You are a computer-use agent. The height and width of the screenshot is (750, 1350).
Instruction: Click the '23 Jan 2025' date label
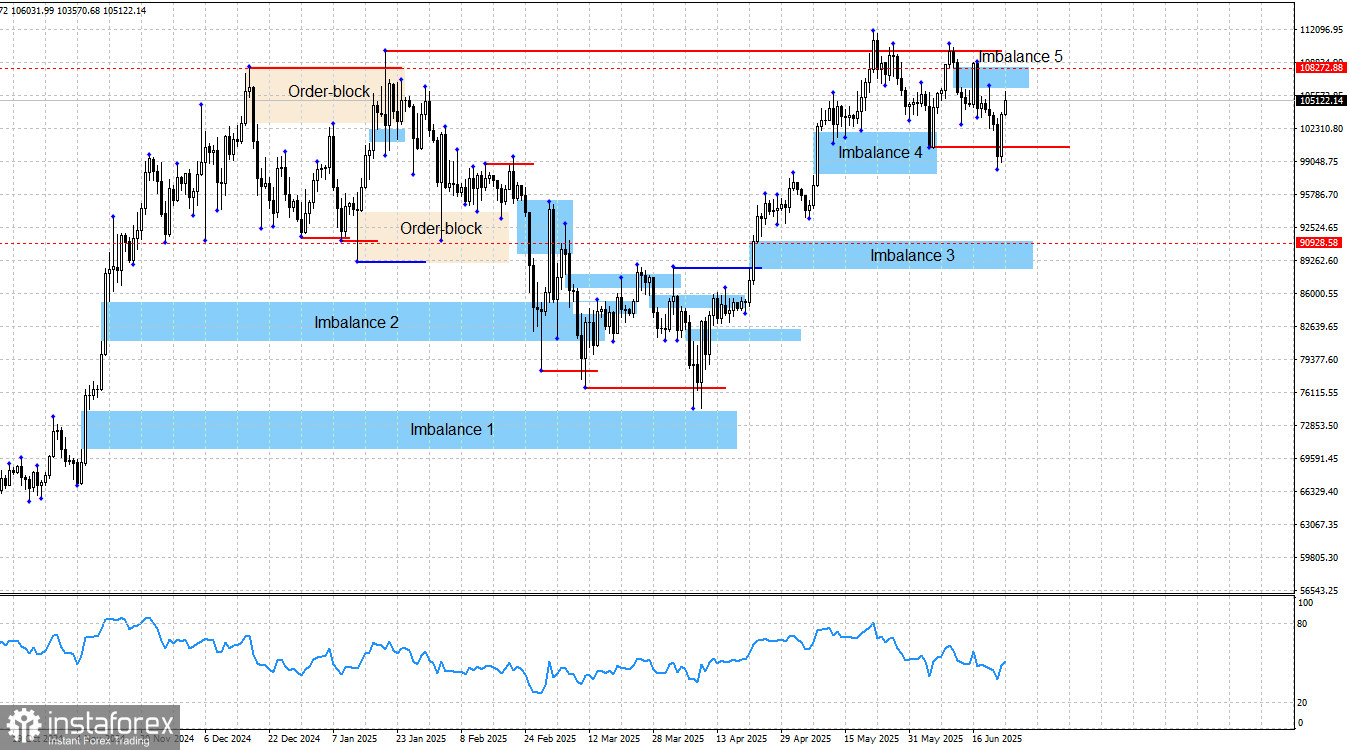pyautogui.click(x=421, y=739)
